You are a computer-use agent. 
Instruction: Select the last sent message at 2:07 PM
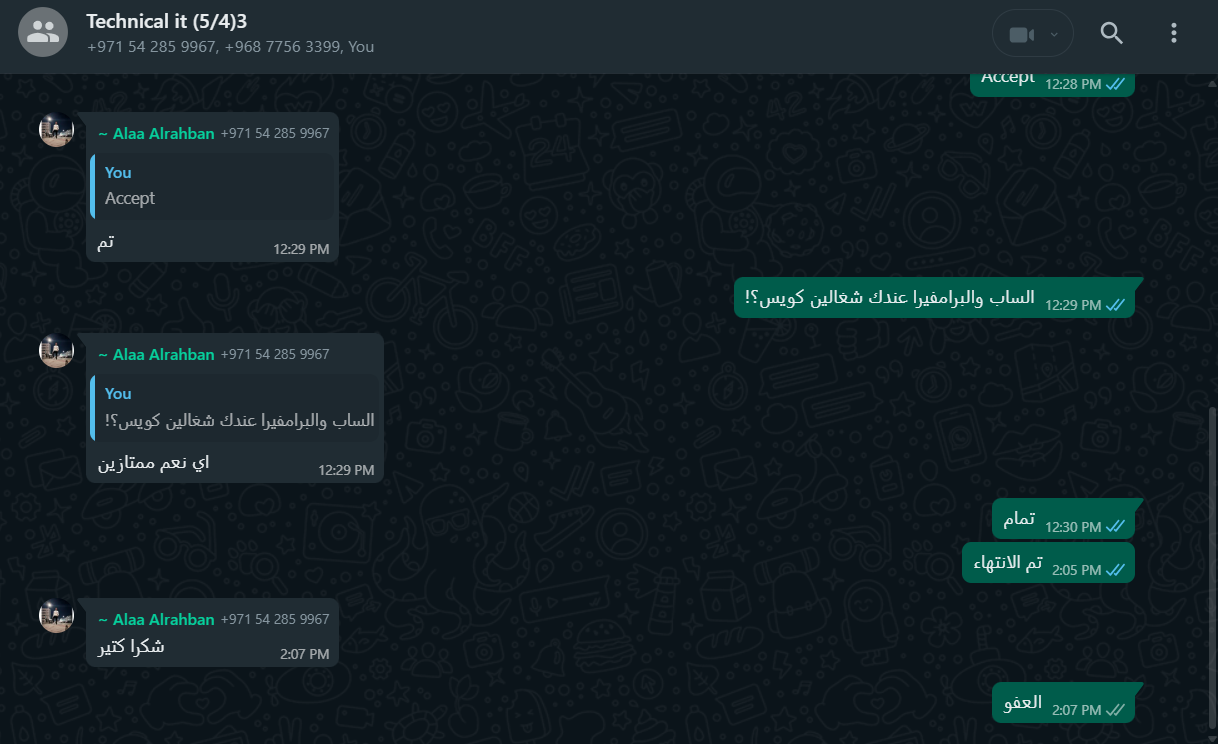click(x=1063, y=703)
